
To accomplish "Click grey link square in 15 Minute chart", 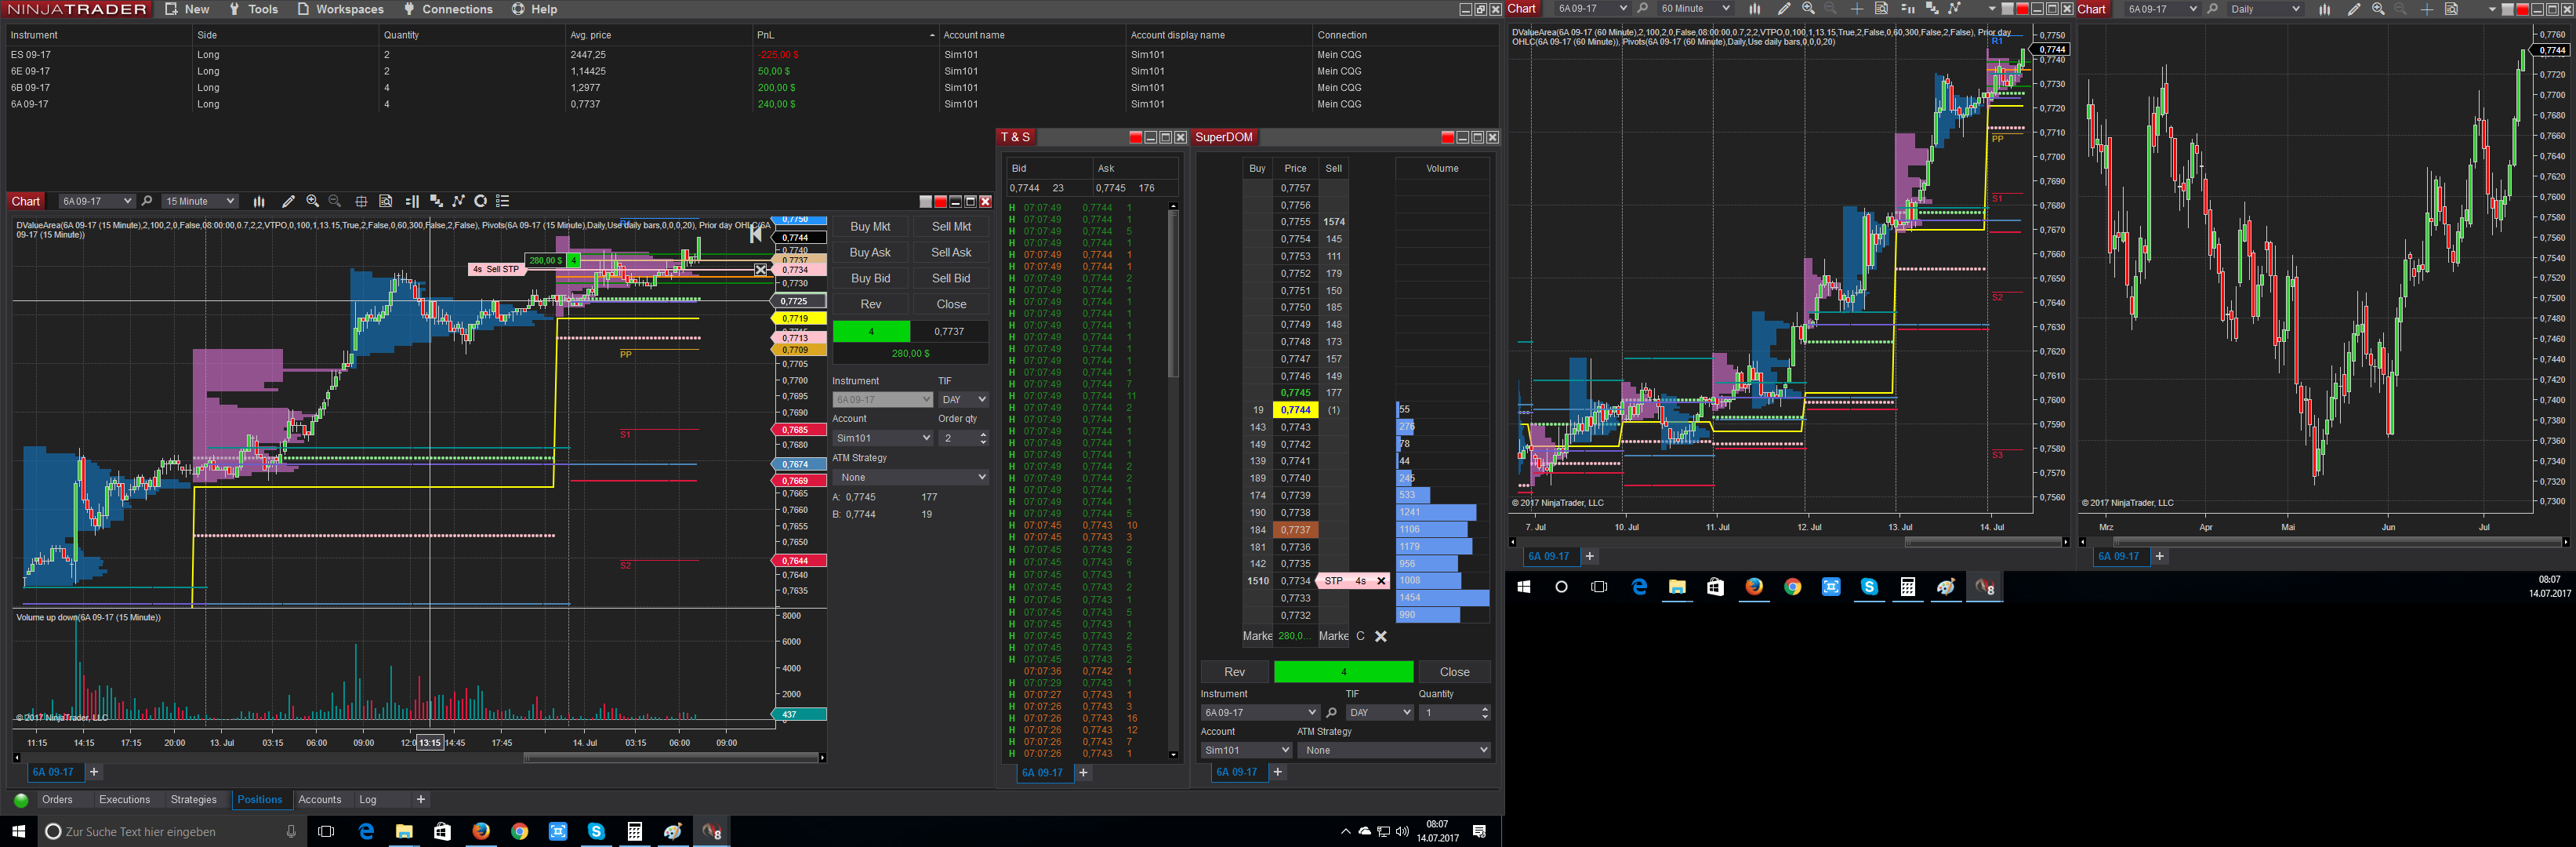I will (x=926, y=202).
